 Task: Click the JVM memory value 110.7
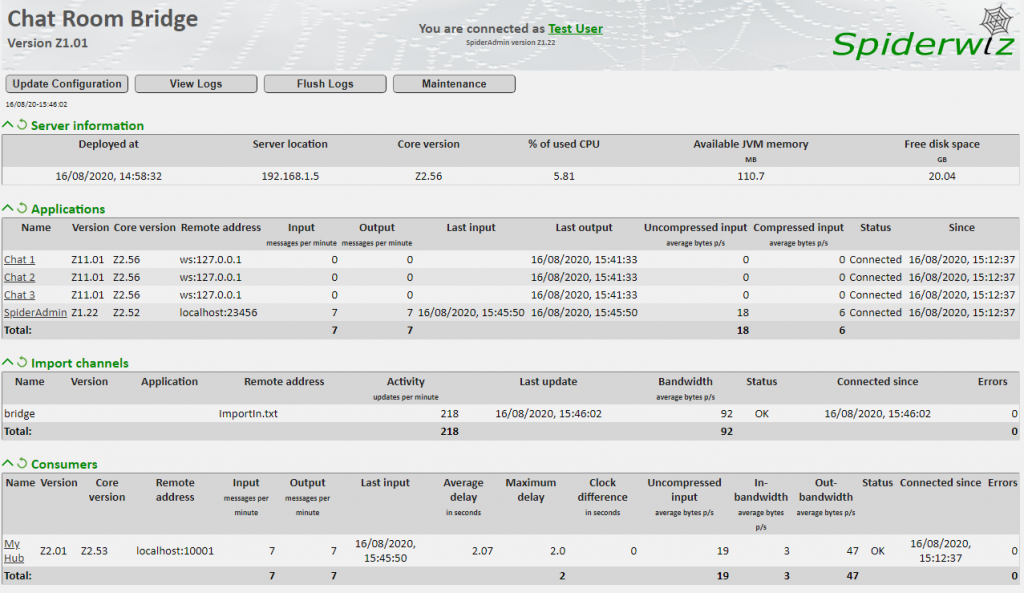pyautogui.click(x=750, y=176)
